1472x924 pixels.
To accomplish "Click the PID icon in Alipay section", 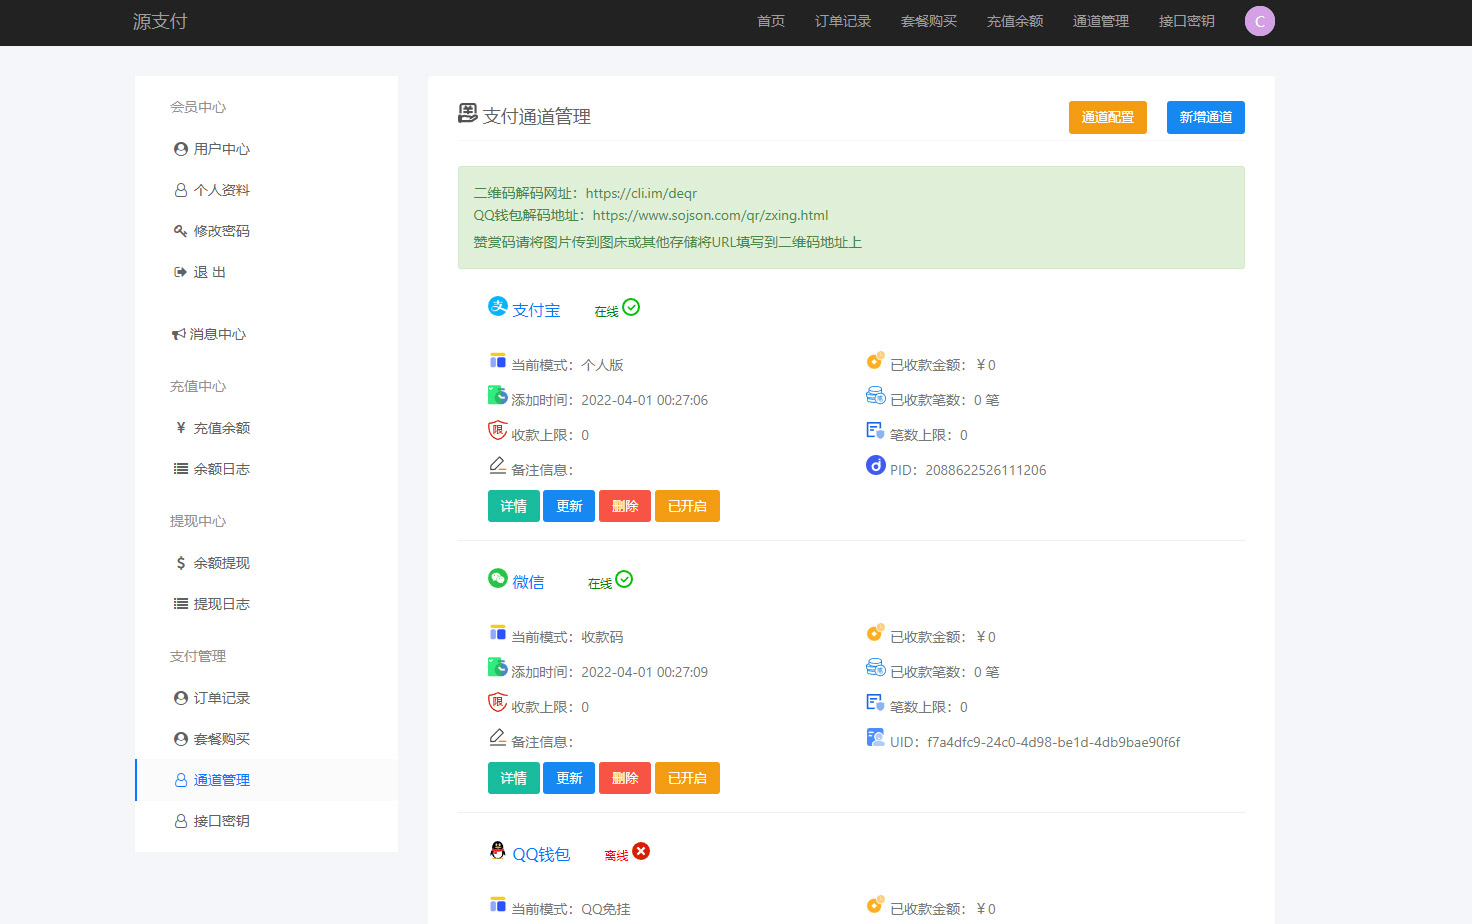I will pyautogui.click(x=875, y=465).
